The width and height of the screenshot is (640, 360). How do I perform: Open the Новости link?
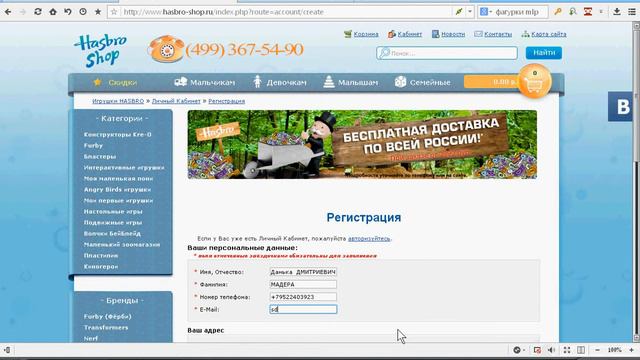[x=453, y=34]
